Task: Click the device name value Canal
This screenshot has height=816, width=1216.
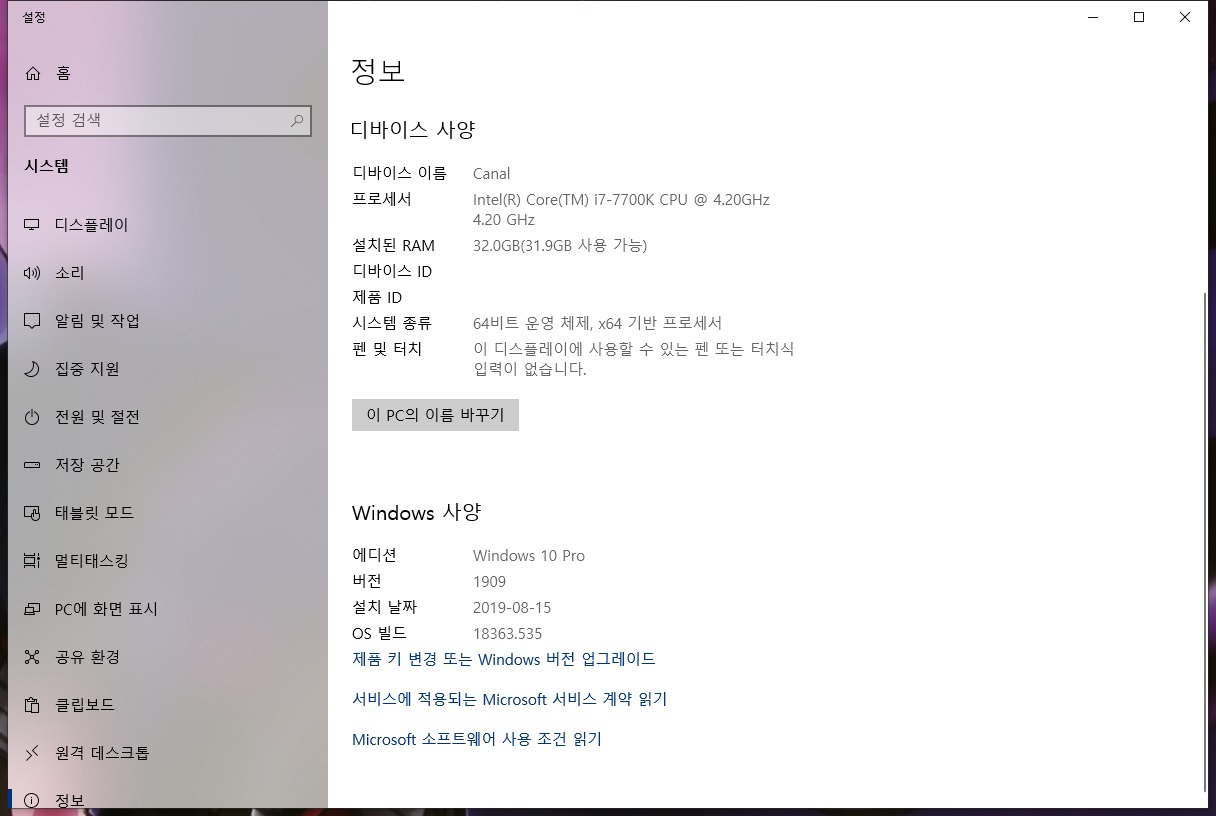Action: [x=492, y=174]
